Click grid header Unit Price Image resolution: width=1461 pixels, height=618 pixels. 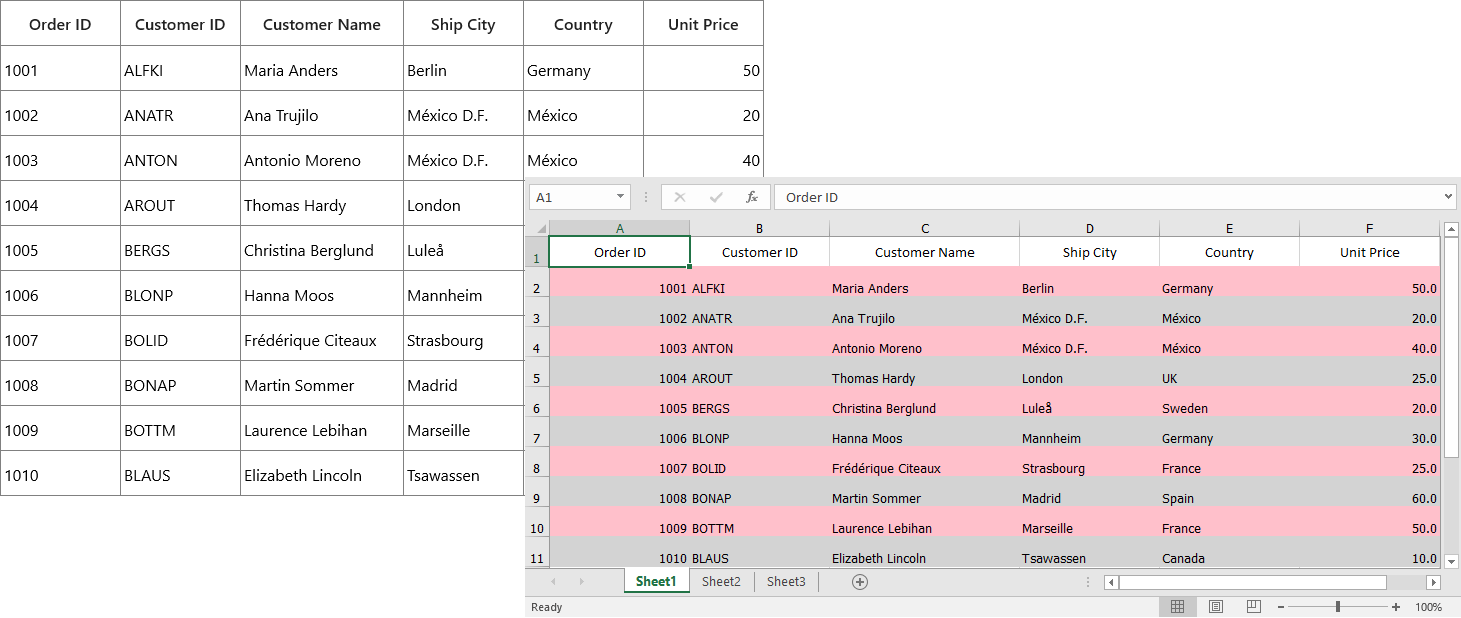coord(703,24)
